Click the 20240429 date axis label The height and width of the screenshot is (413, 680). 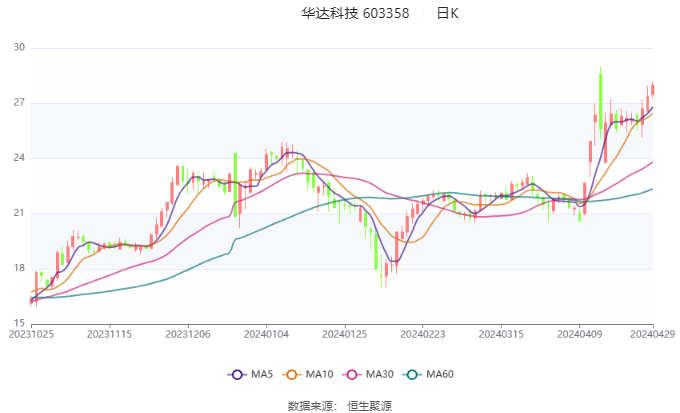click(x=652, y=334)
